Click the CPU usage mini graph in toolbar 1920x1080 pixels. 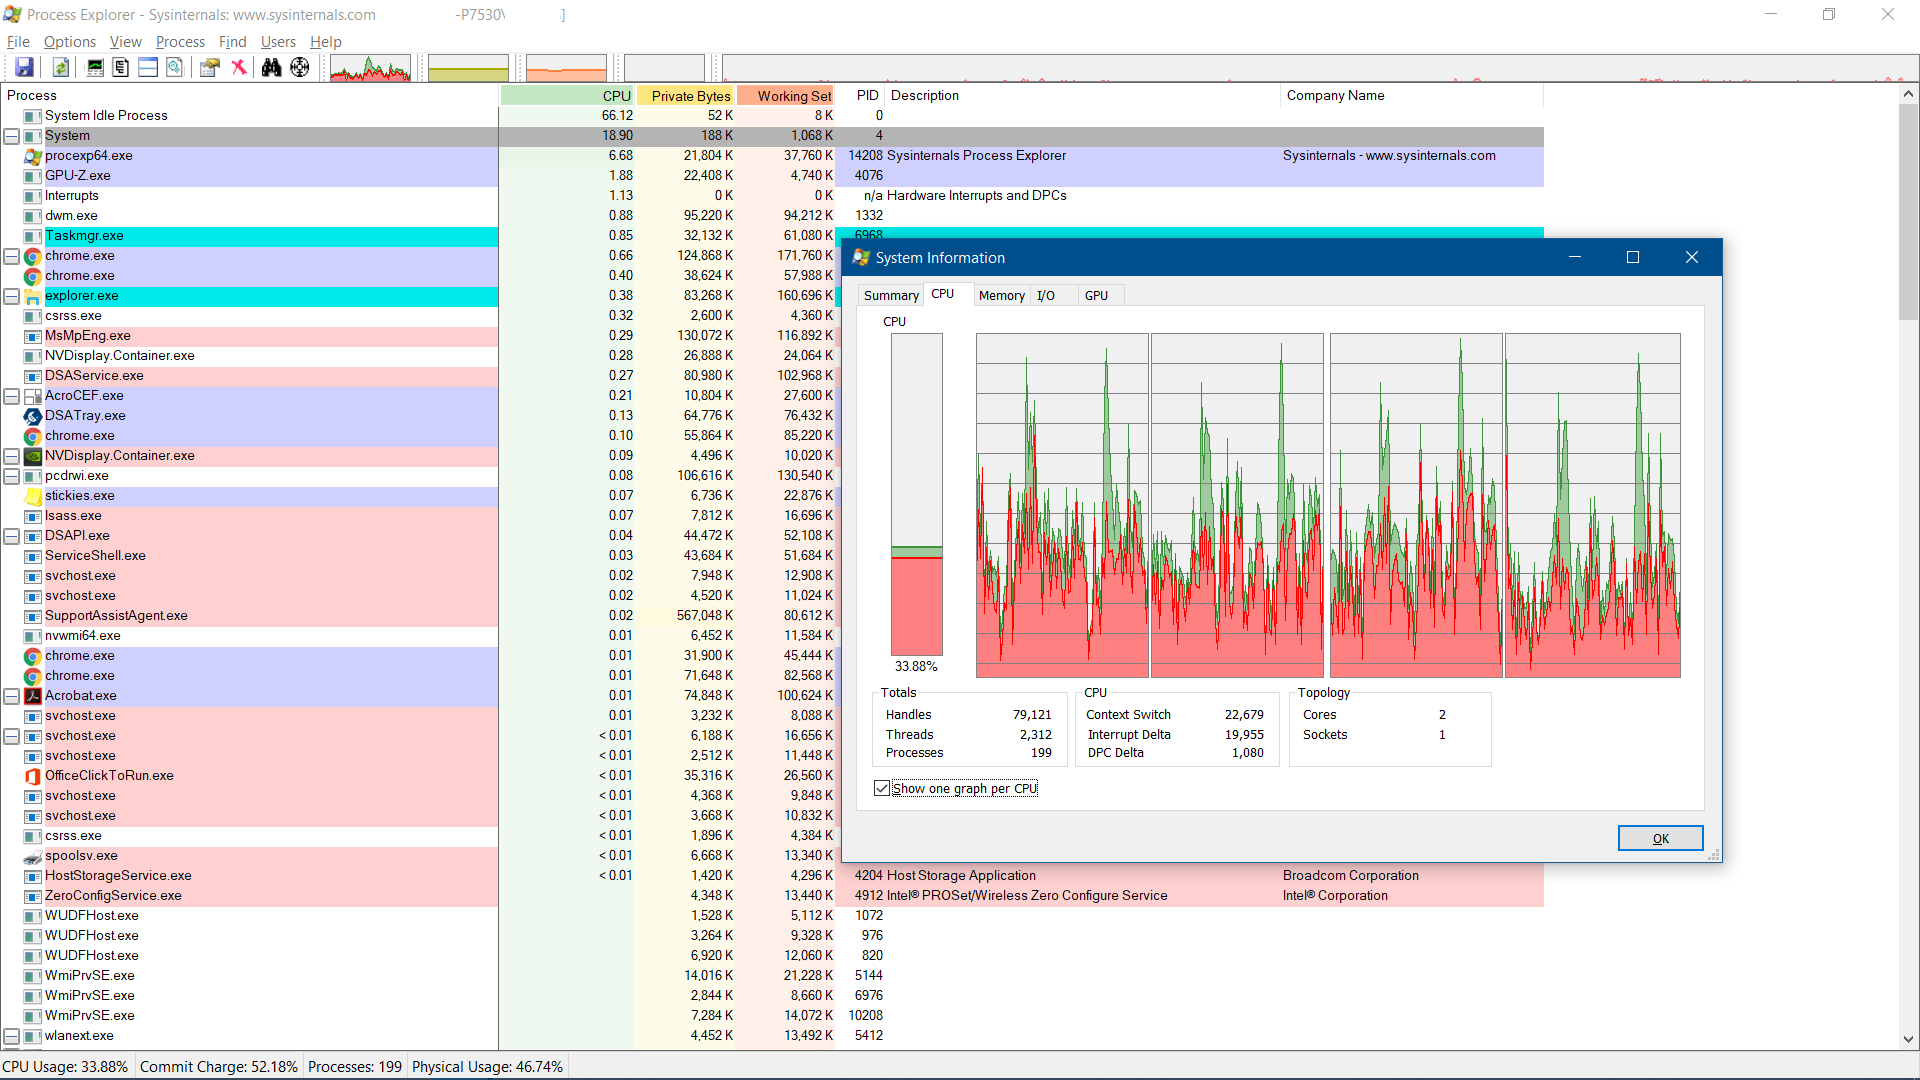coord(370,68)
